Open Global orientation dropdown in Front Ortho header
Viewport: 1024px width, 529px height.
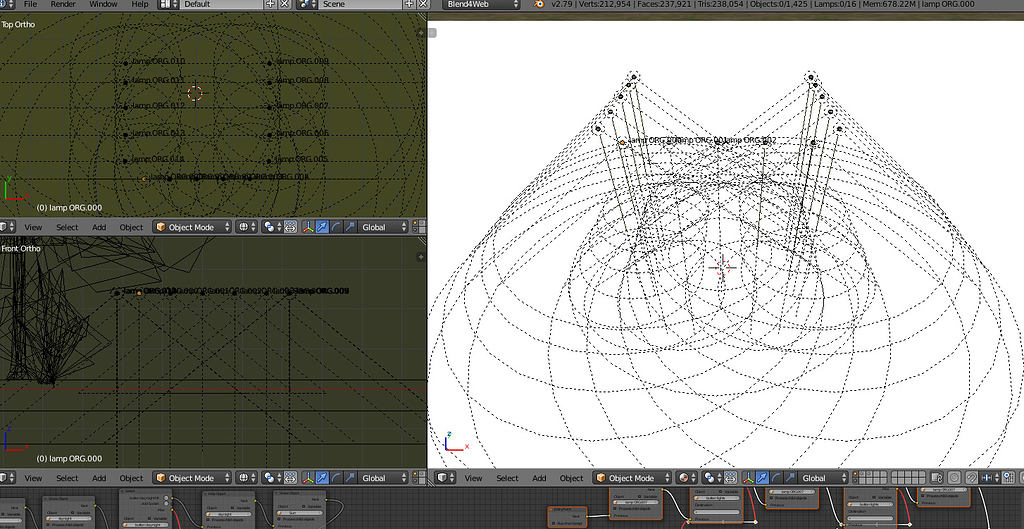pyautogui.click(x=384, y=478)
